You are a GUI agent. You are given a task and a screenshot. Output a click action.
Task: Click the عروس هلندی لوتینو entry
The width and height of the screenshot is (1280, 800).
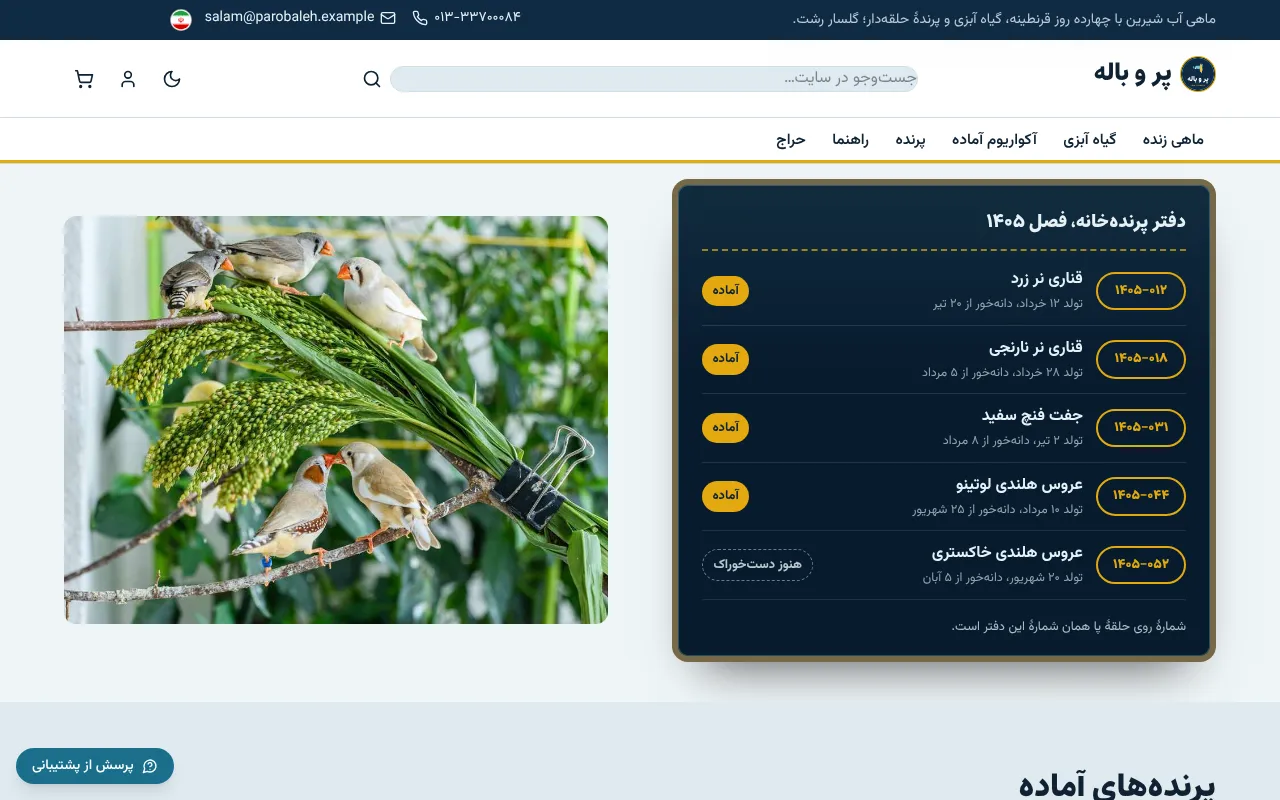tap(1020, 484)
